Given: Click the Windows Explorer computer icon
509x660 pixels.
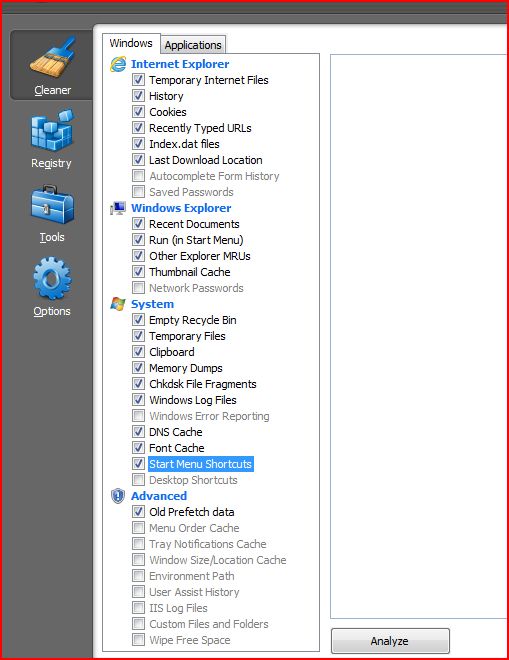Looking at the screenshot, I should click(x=118, y=208).
